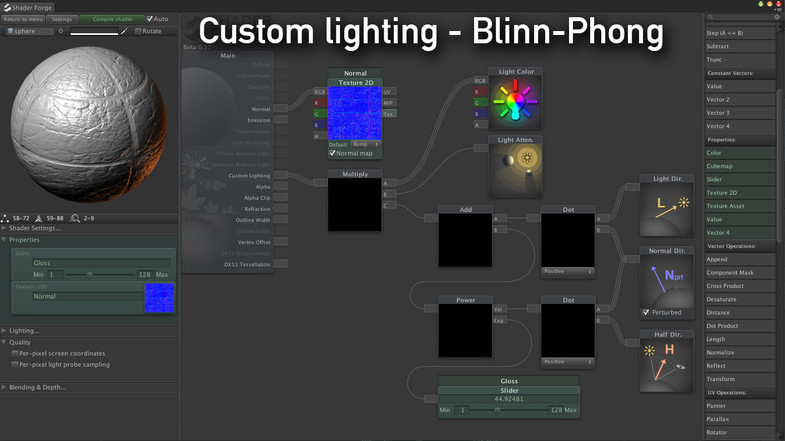Click the texture lookup magnifier icon 2-9
This screenshot has height=441, width=785.
click(x=75, y=218)
